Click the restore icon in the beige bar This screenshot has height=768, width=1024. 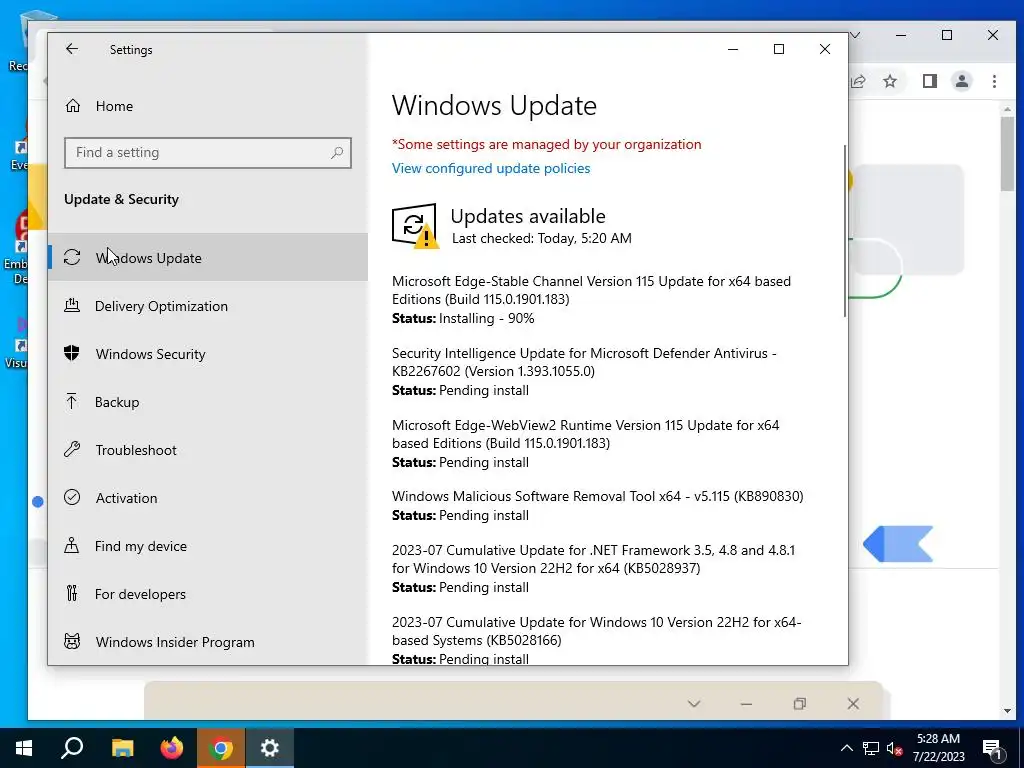click(799, 703)
